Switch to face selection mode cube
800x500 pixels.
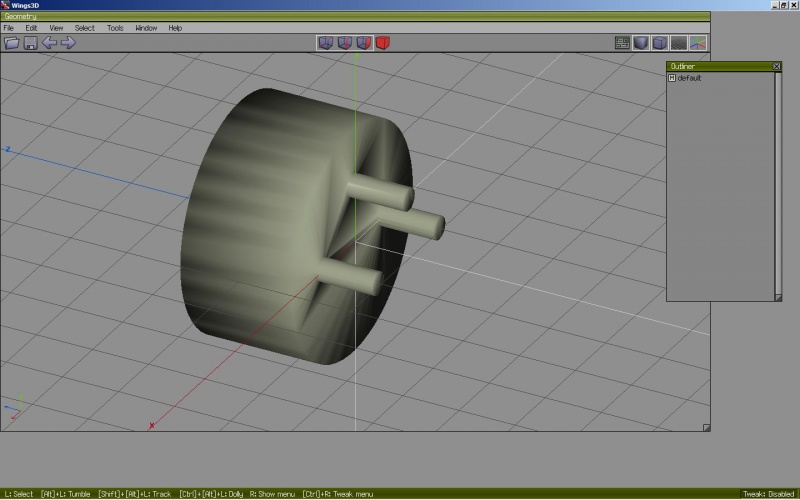(363, 43)
